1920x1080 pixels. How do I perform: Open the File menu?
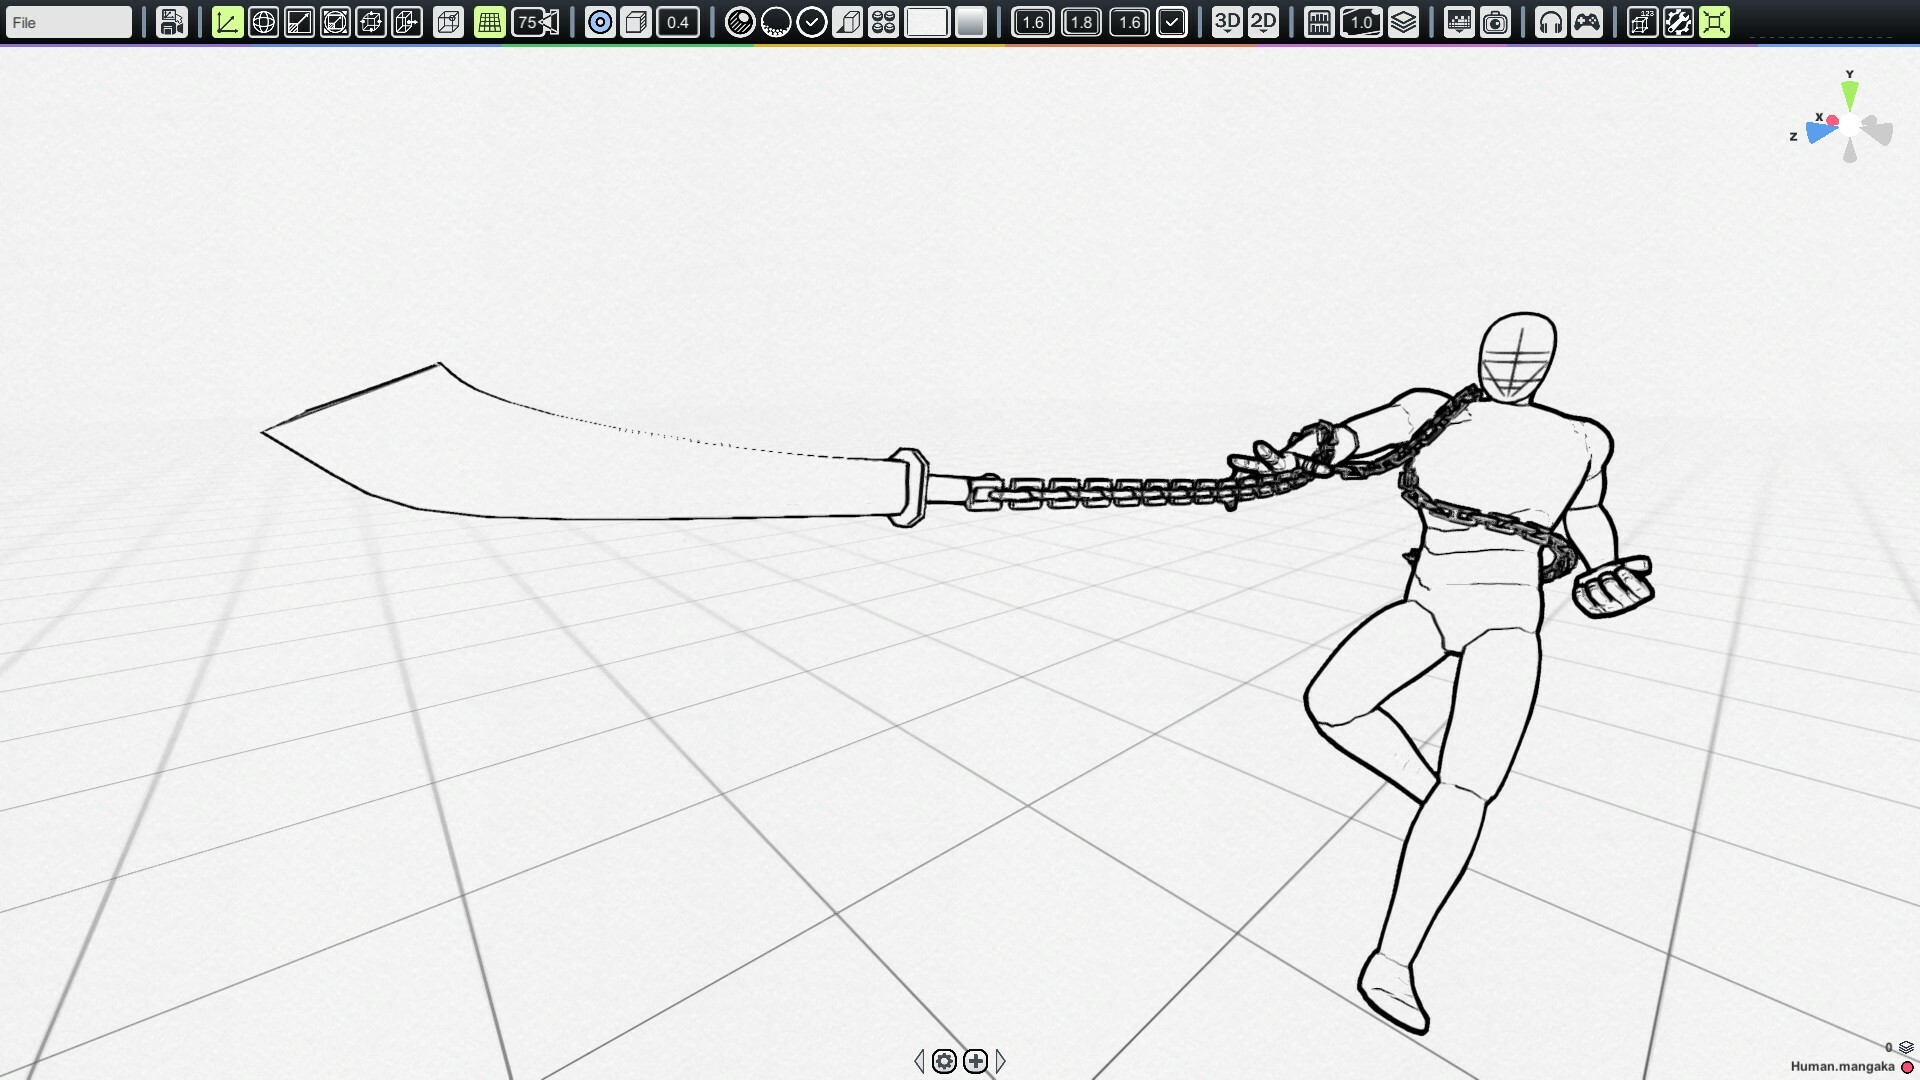click(67, 21)
